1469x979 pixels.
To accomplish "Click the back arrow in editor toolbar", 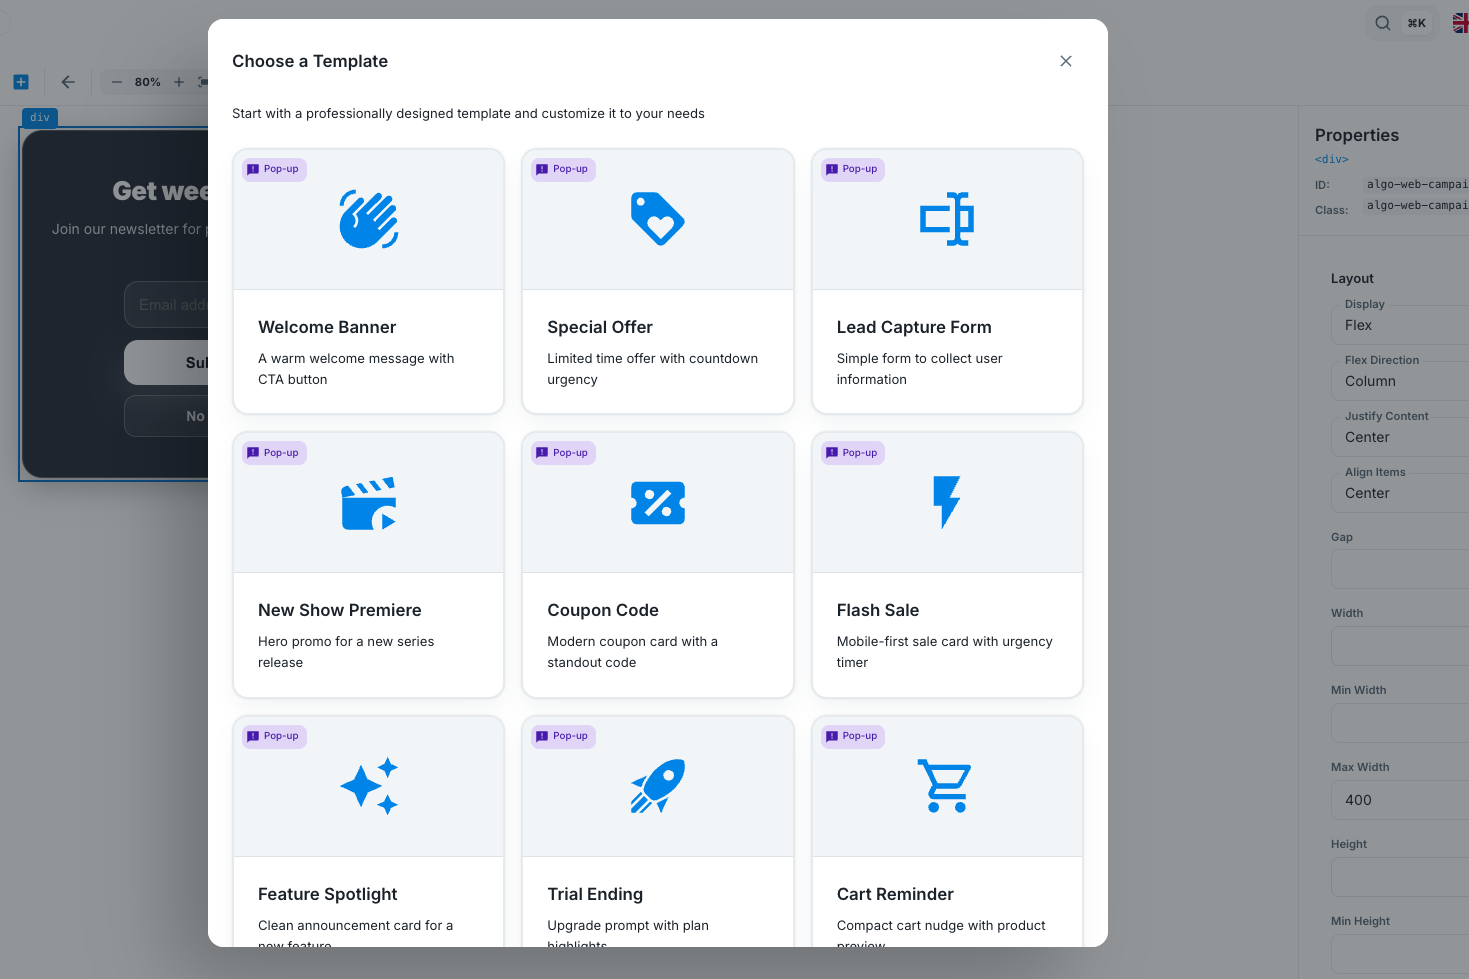I will click(68, 82).
